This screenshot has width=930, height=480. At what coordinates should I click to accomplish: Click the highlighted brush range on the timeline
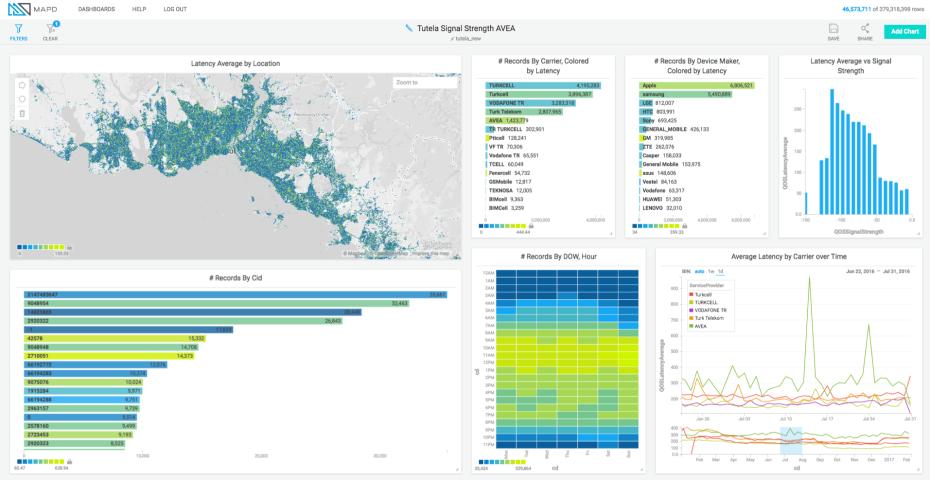791,441
